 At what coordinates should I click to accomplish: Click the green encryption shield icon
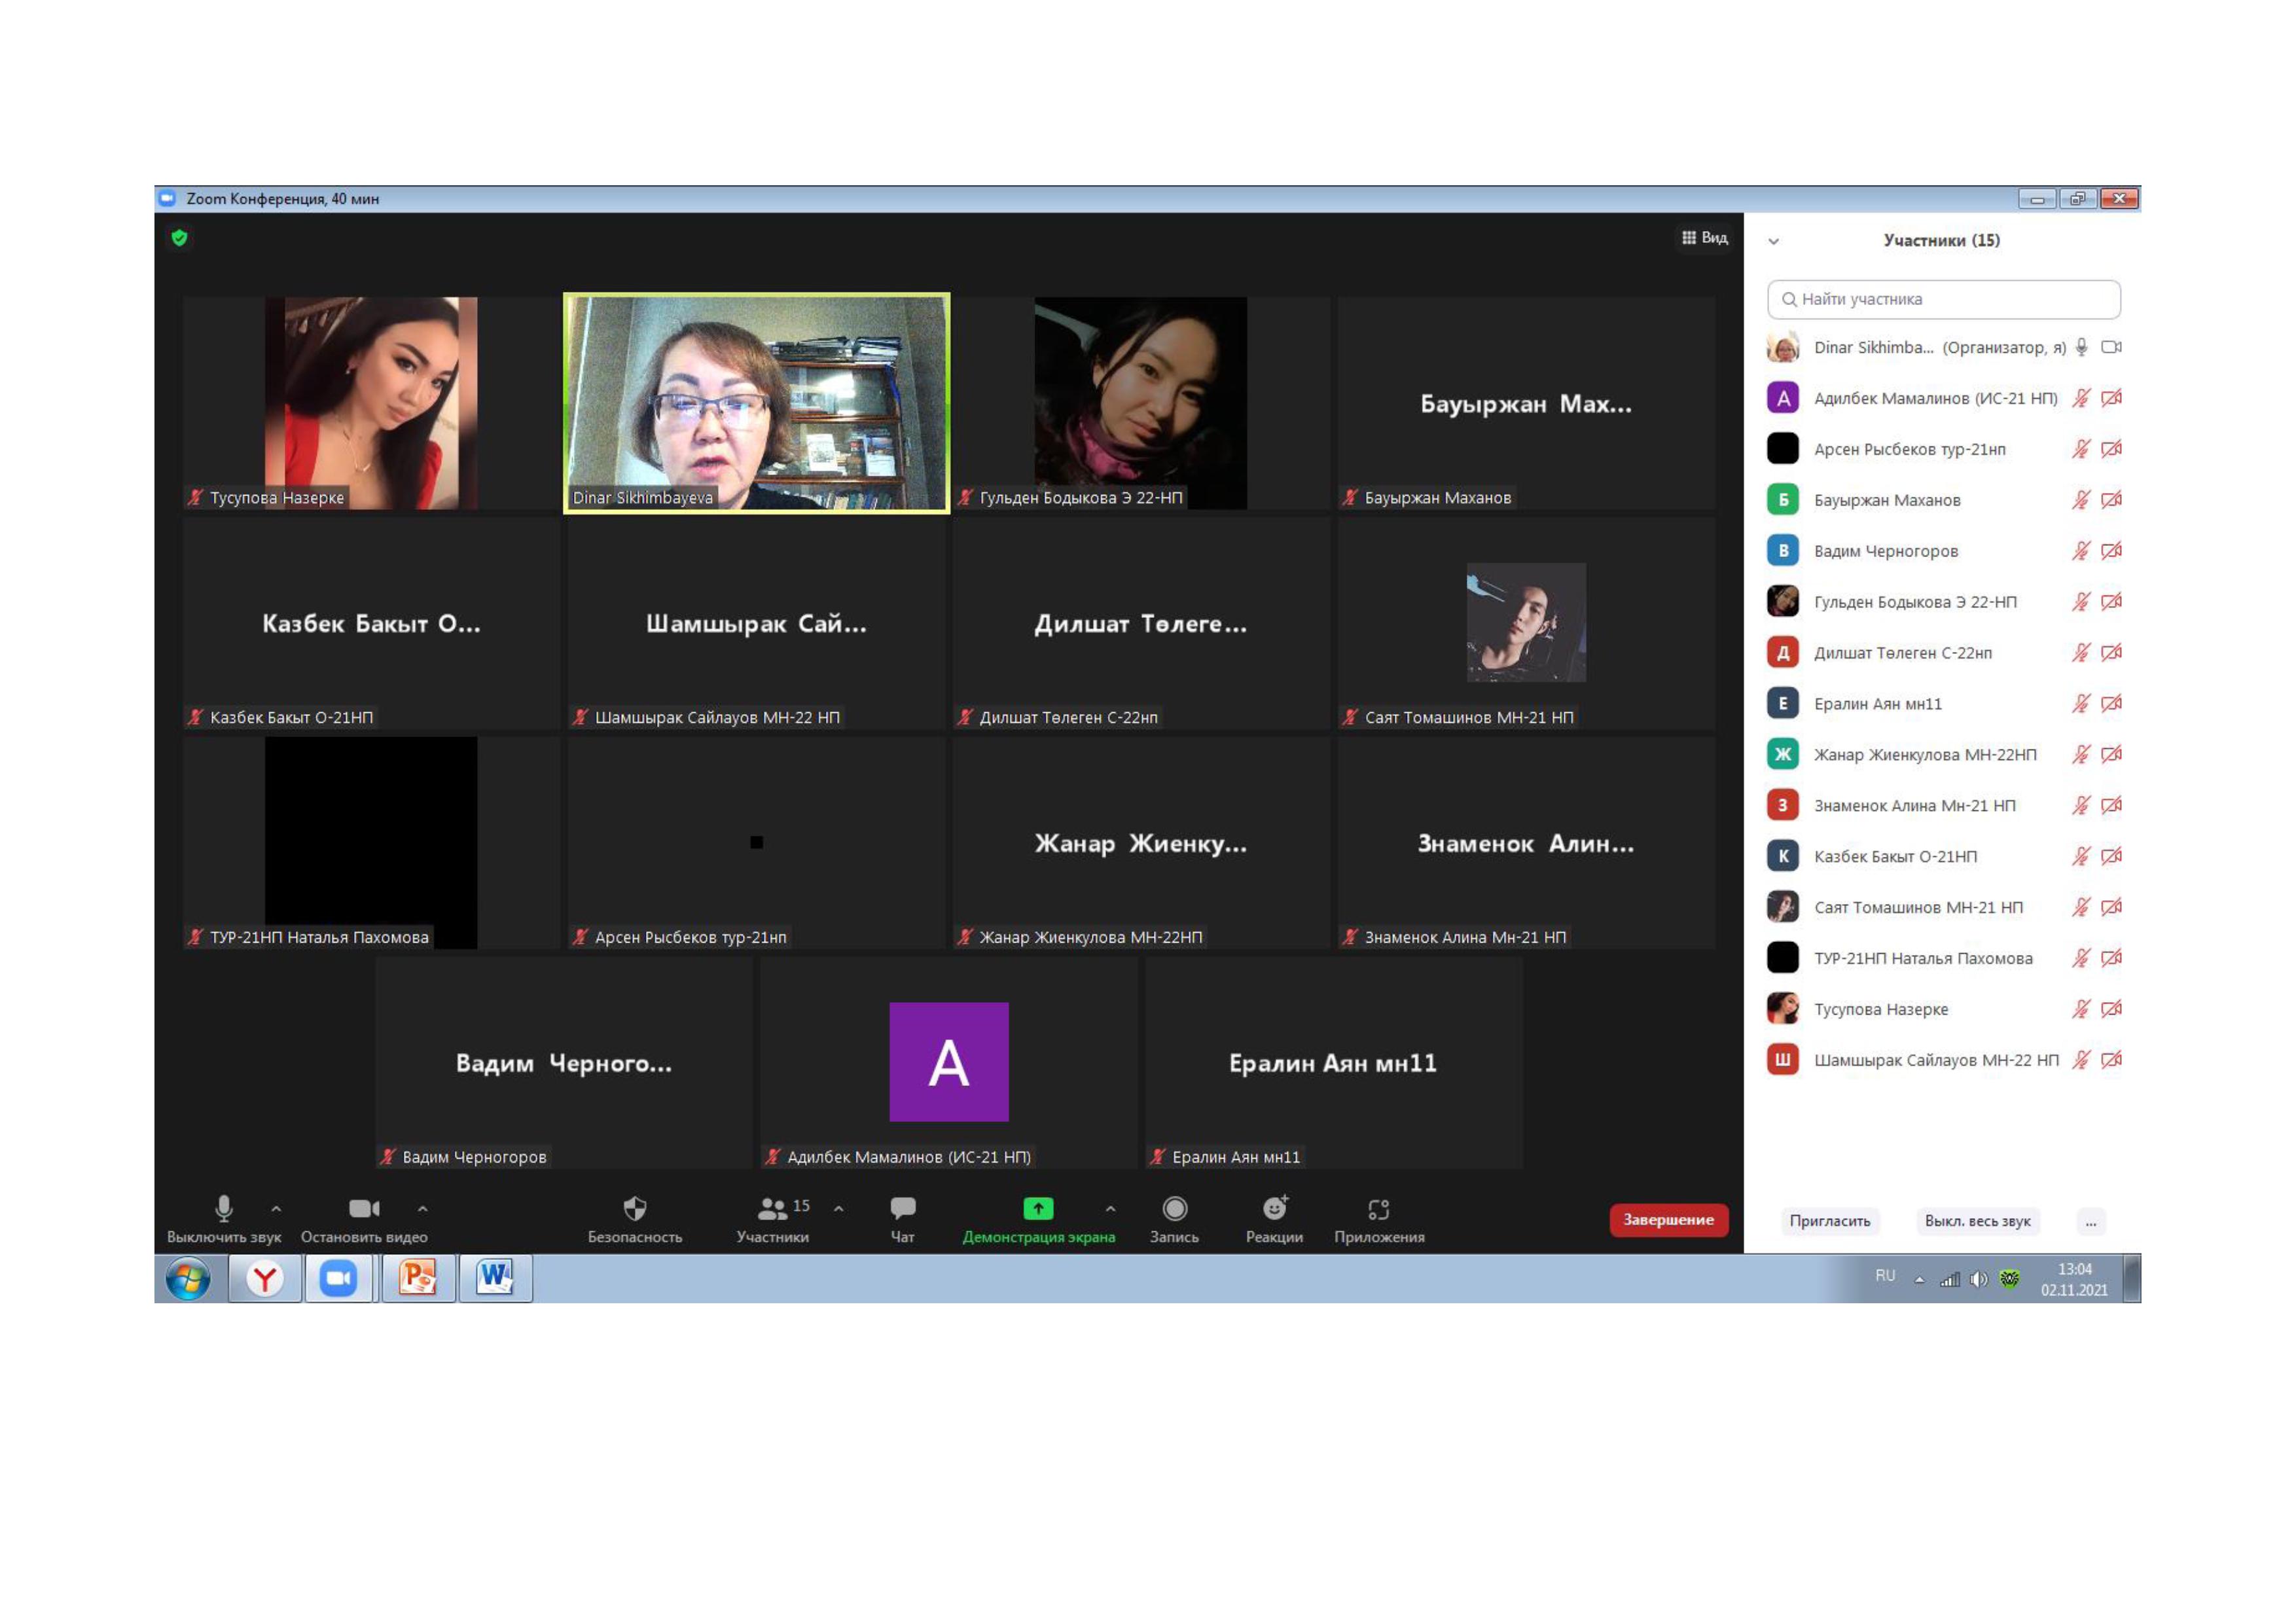point(180,238)
